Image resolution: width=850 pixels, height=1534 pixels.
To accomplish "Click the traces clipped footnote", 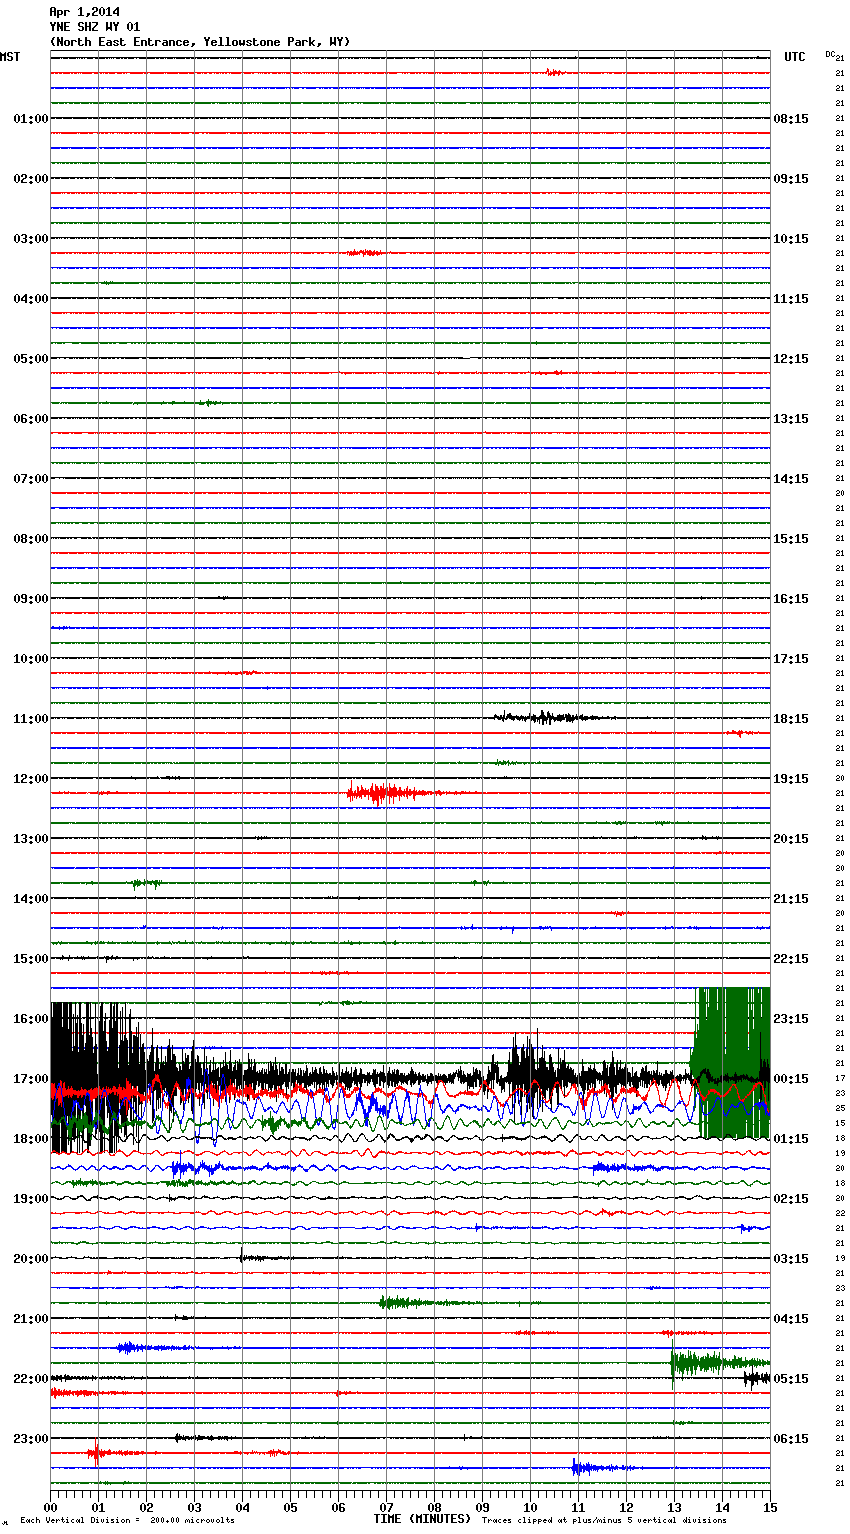I will (604, 1521).
